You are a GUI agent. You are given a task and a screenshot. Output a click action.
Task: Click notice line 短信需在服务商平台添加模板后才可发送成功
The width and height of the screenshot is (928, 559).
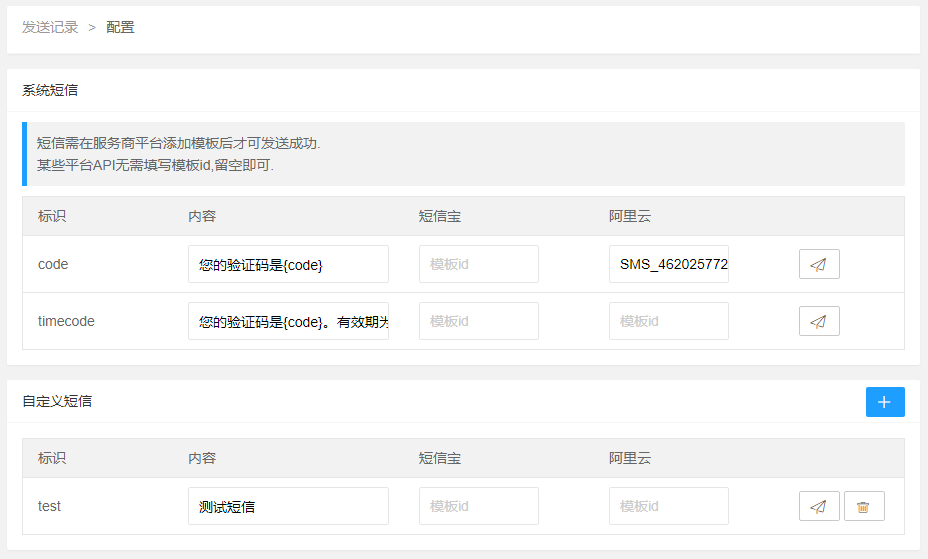click(178, 143)
